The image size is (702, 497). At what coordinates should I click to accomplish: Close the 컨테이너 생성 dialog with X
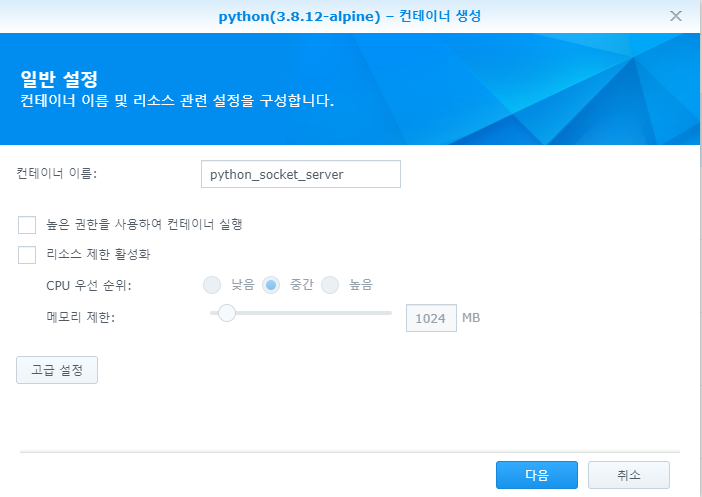[x=678, y=17]
